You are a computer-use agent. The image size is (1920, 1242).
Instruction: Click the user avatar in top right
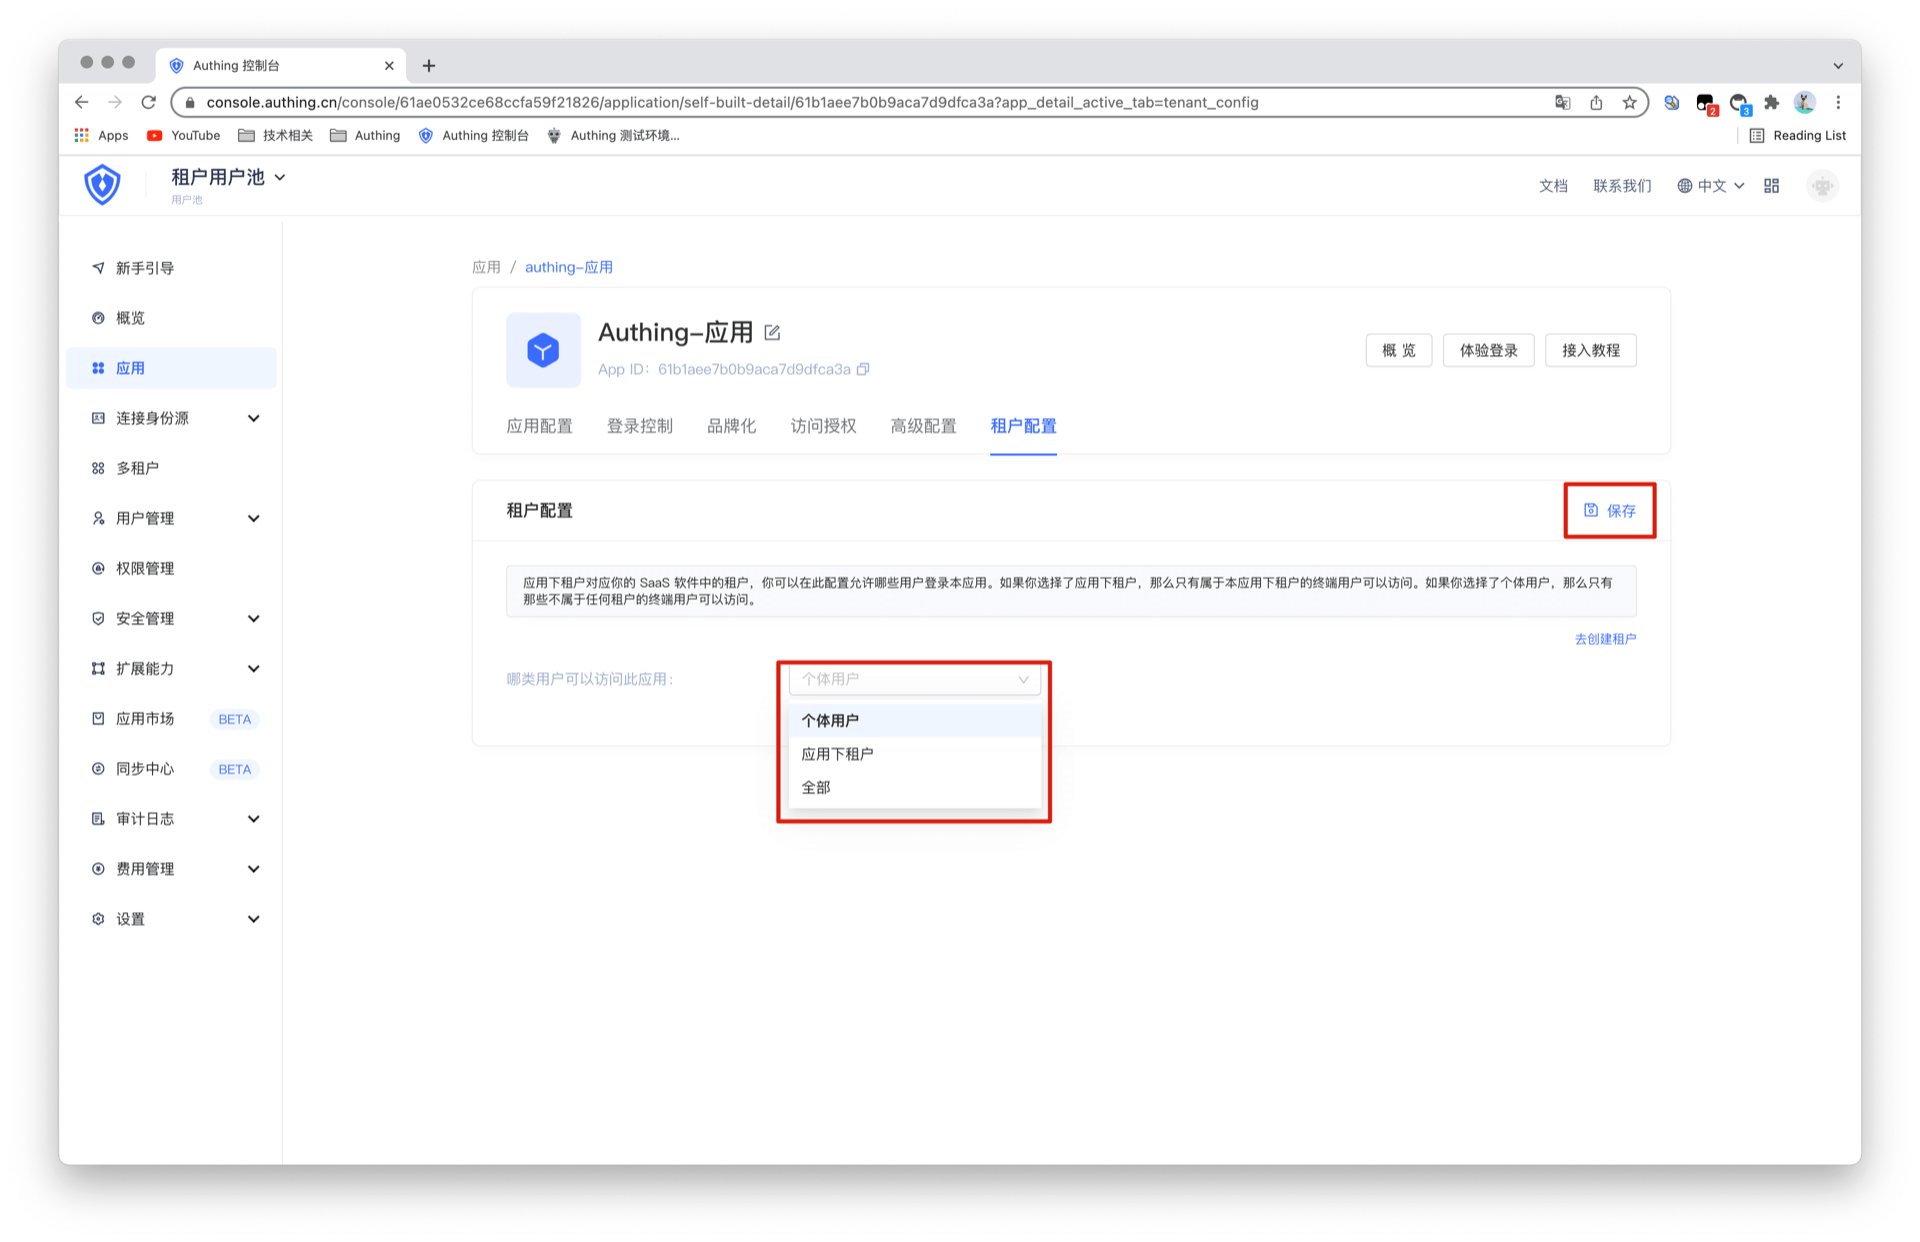(1822, 186)
